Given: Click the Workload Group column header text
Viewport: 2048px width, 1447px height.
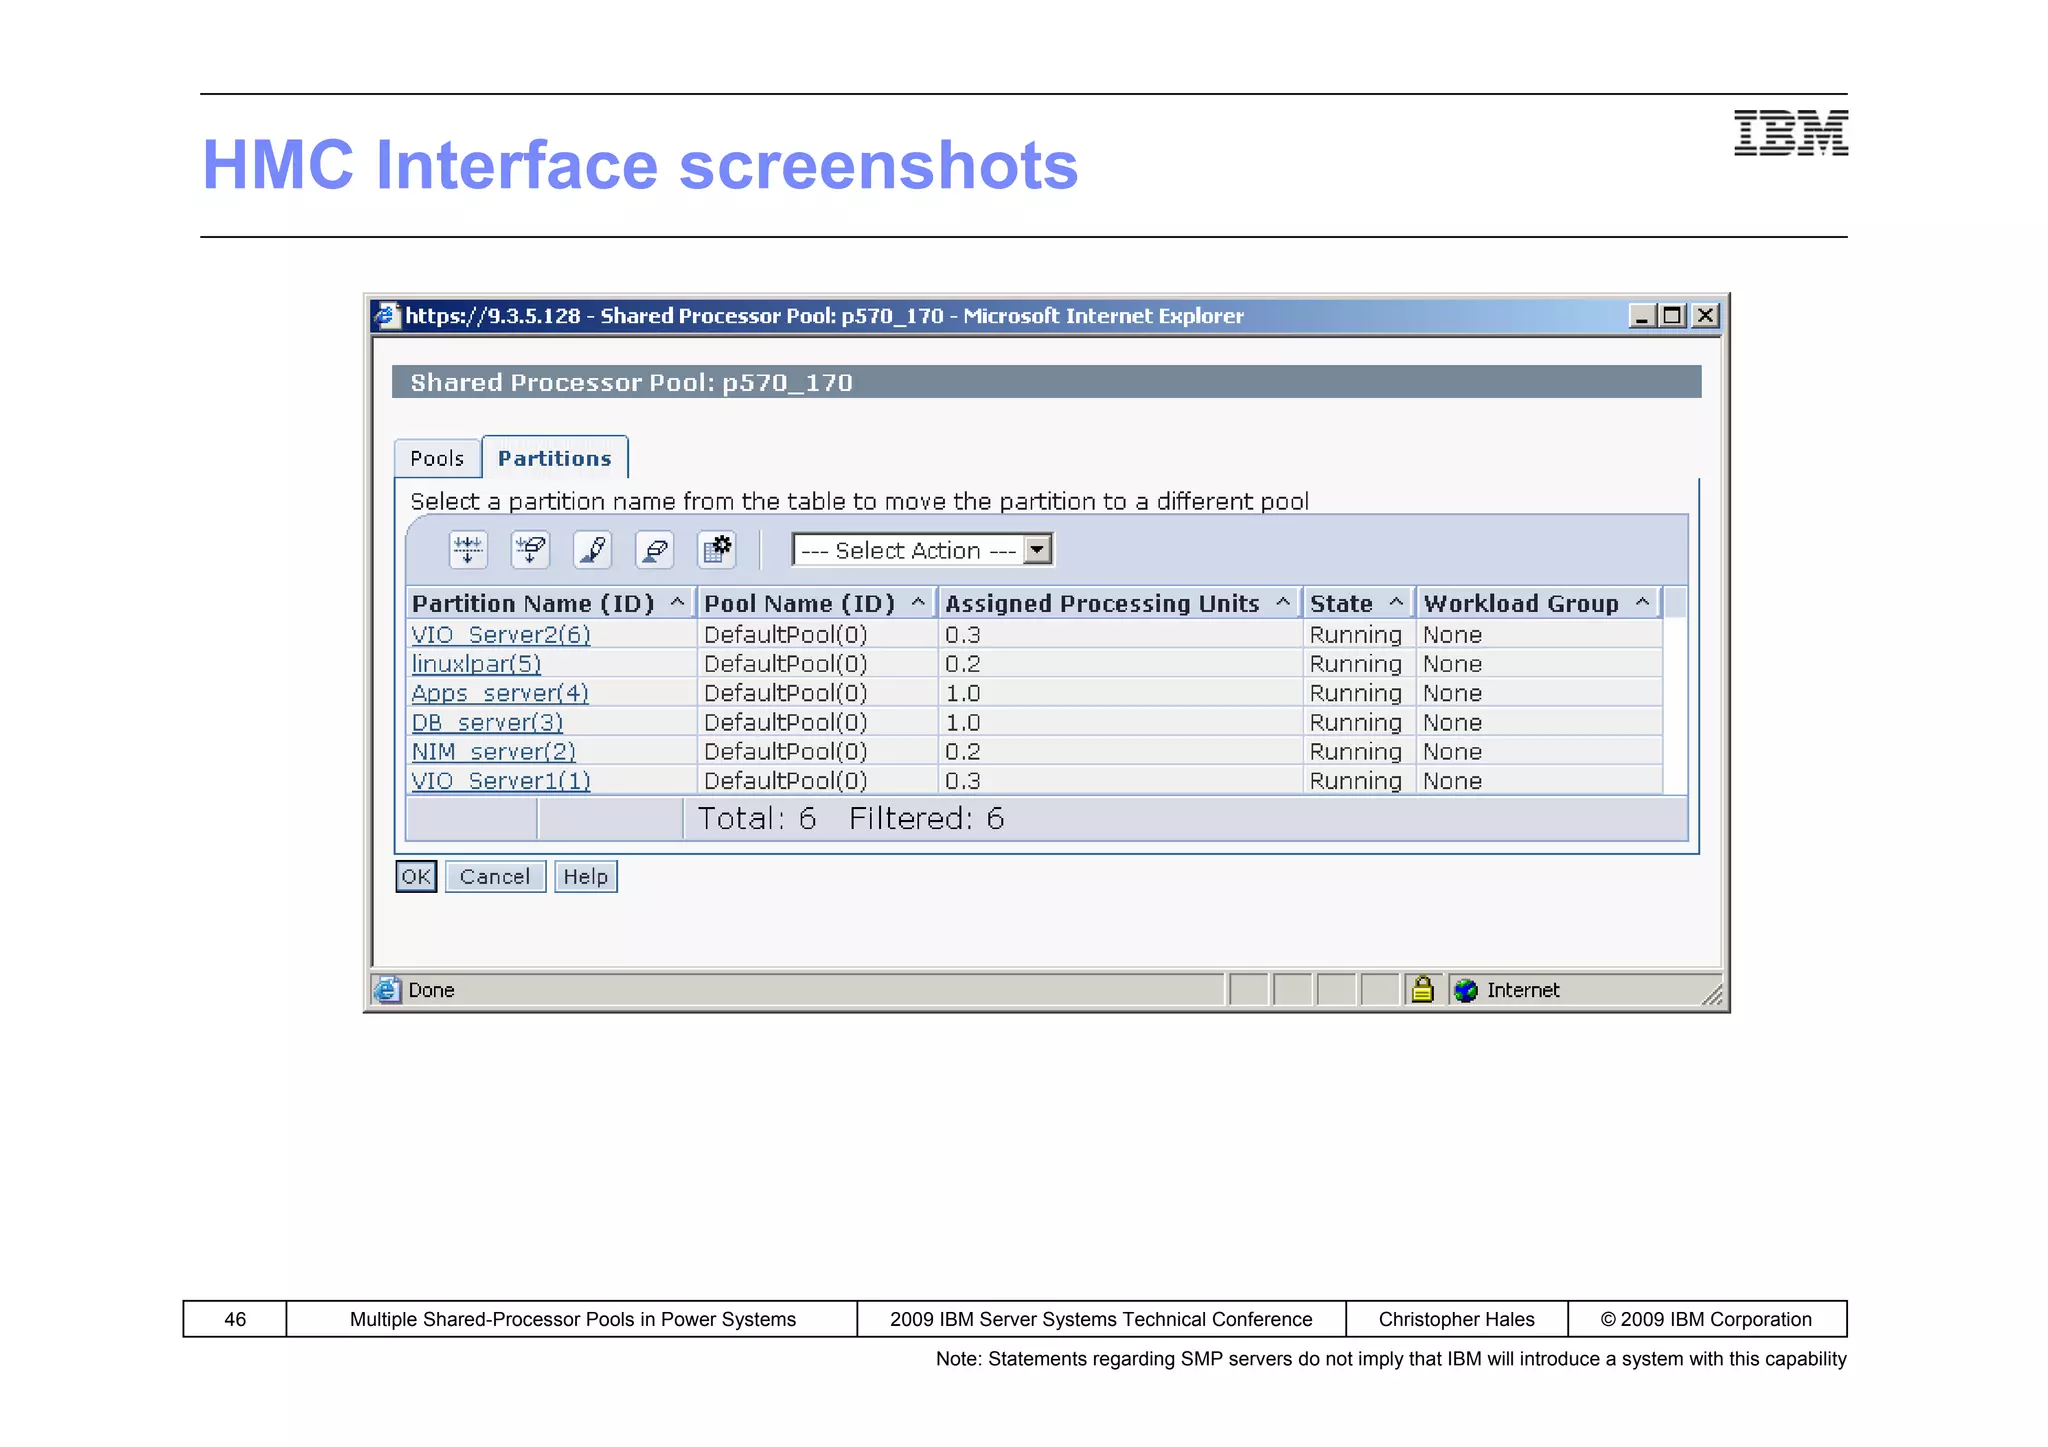Looking at the screenshot, I should (1521, 603).
